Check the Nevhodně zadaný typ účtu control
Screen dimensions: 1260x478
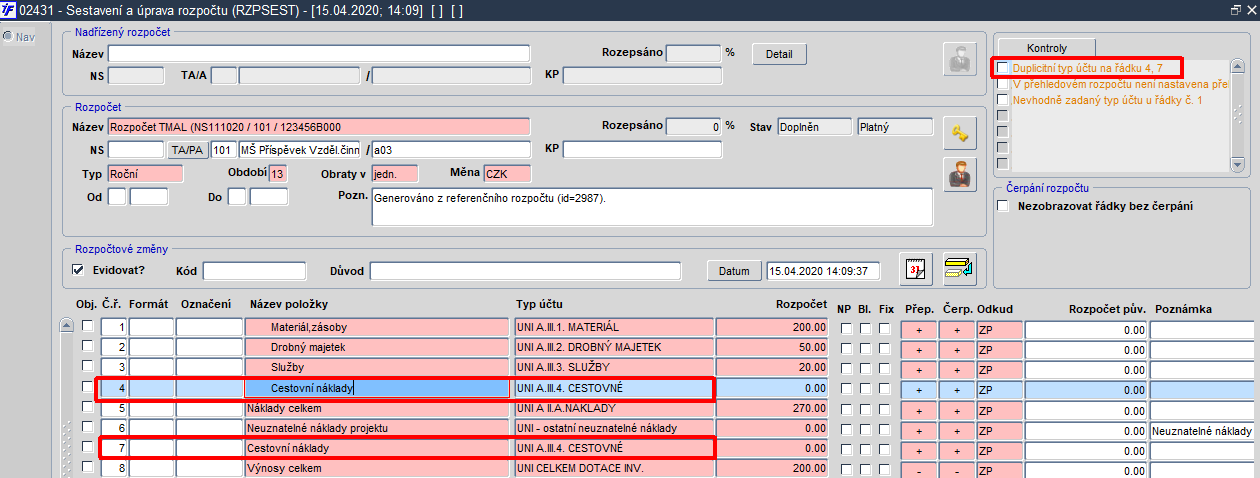(x=1003, y=100)
